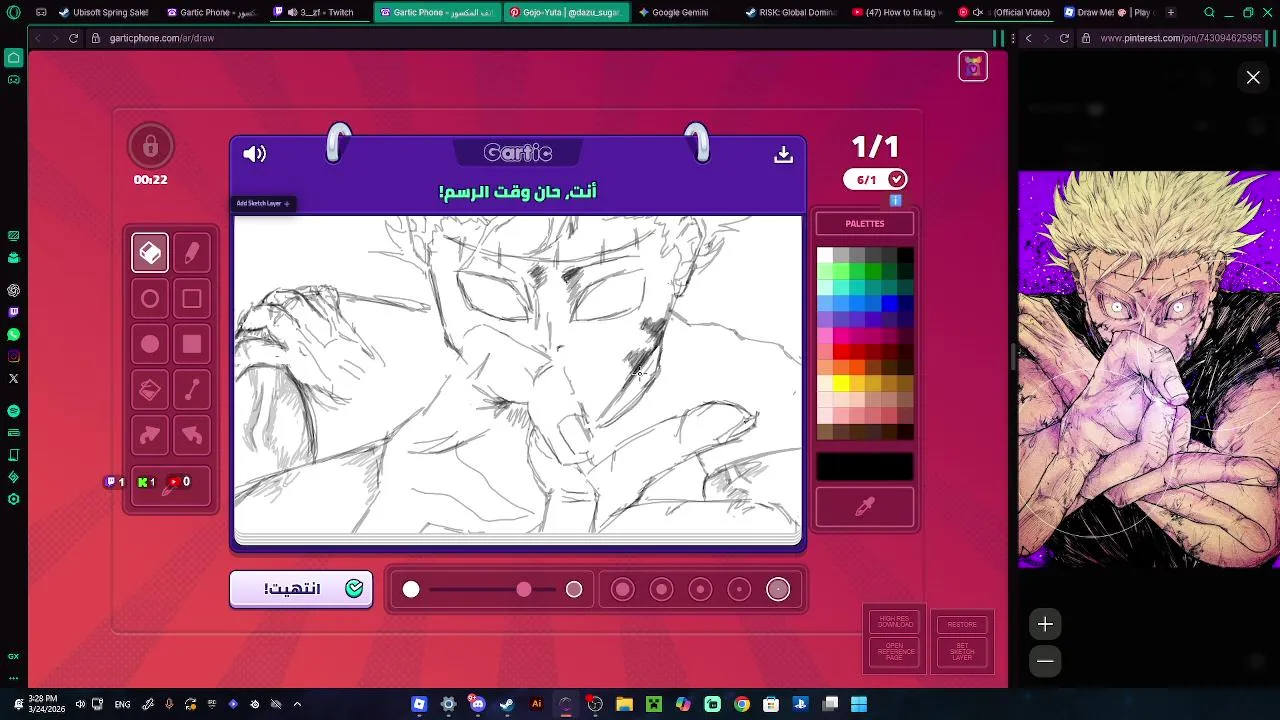1280x720 pixels.
Task: Open the extension icon in page corner
Action: click(x=973, y=67)
